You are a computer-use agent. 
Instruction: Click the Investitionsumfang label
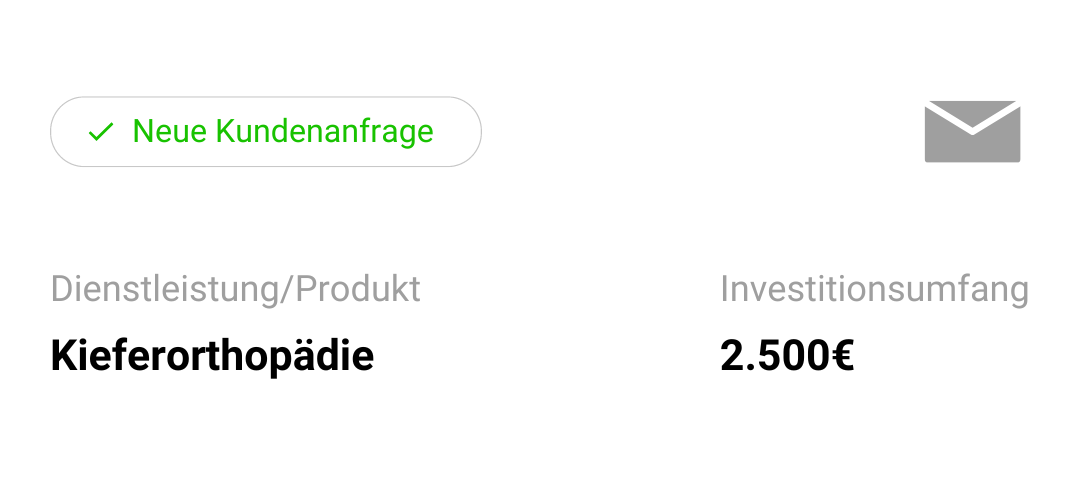[874, 289]
